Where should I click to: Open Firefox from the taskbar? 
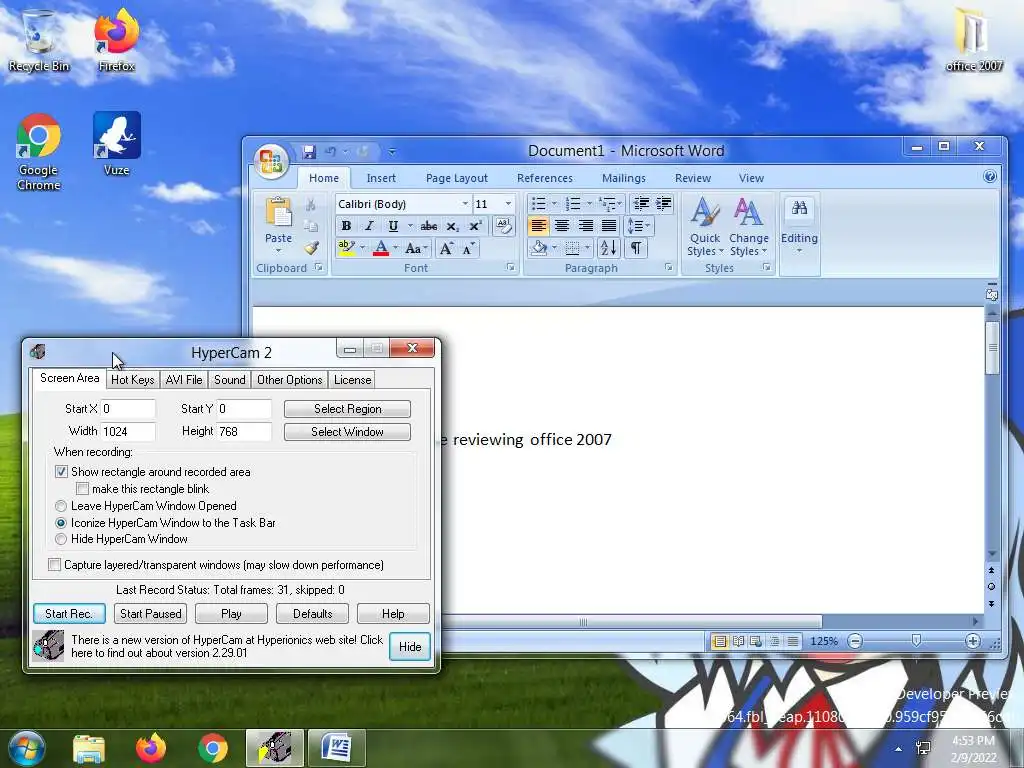150,748
